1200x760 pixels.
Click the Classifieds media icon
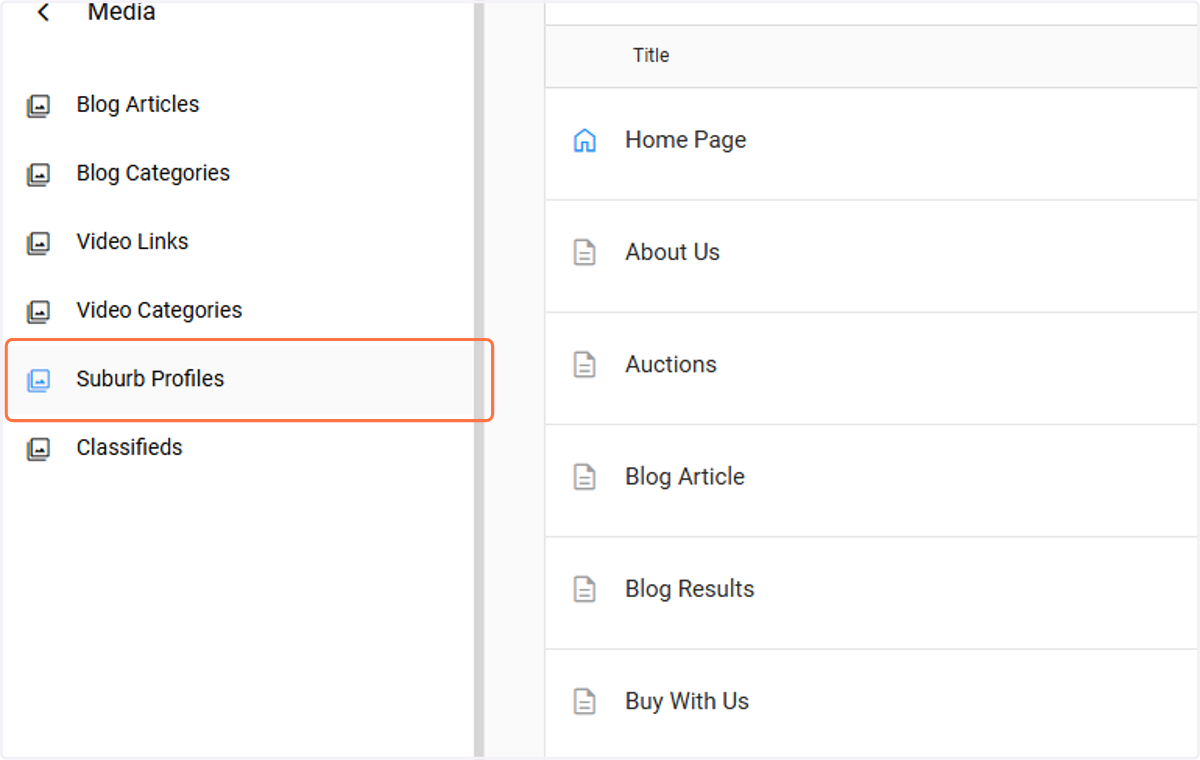(x=38, y=448)
